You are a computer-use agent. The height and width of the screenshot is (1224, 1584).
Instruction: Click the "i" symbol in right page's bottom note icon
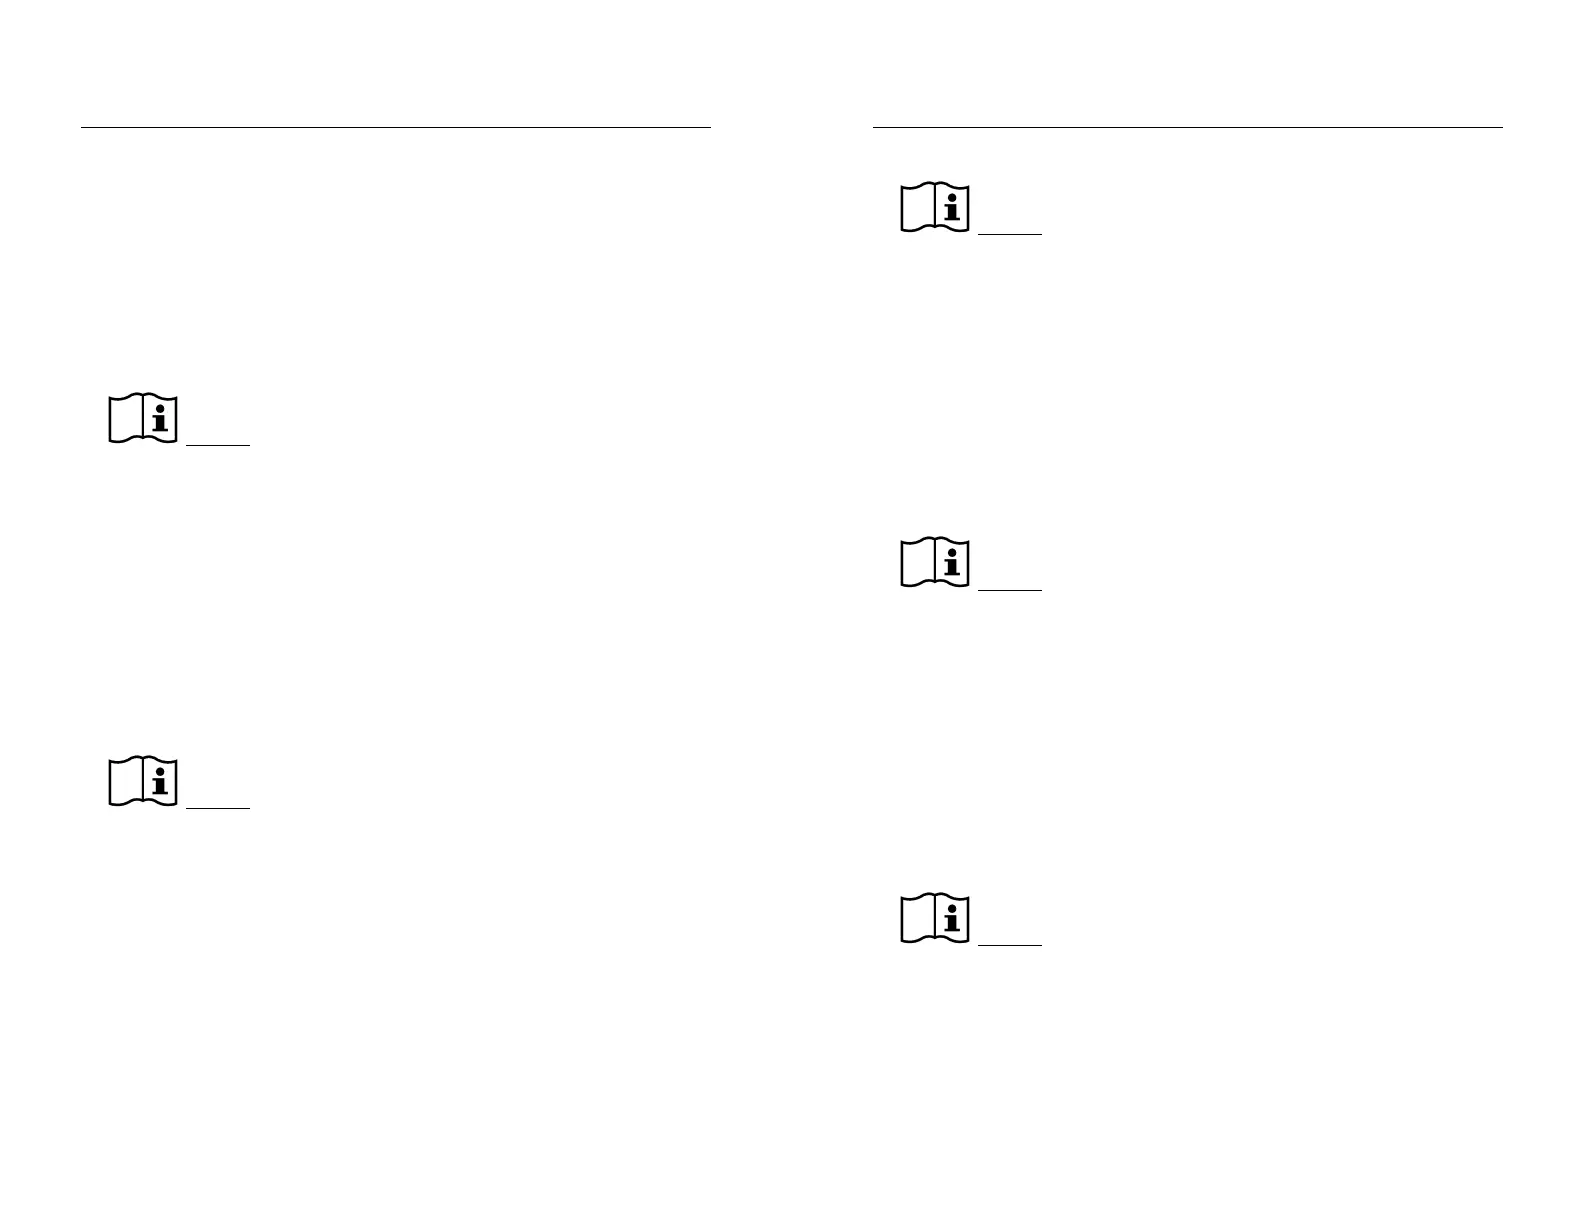(951, 918)
